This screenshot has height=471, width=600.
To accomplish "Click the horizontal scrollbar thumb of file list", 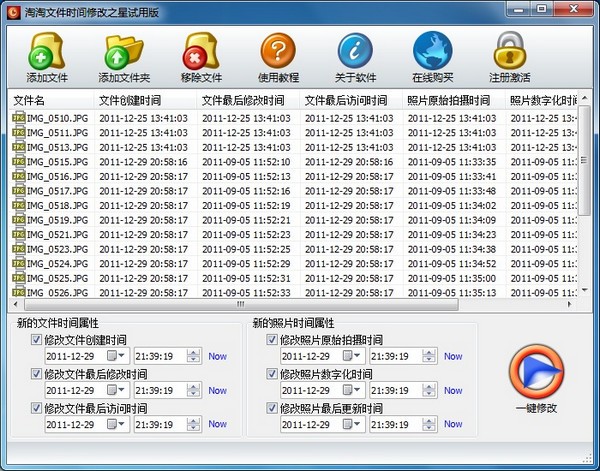I will tap(241, 305).
